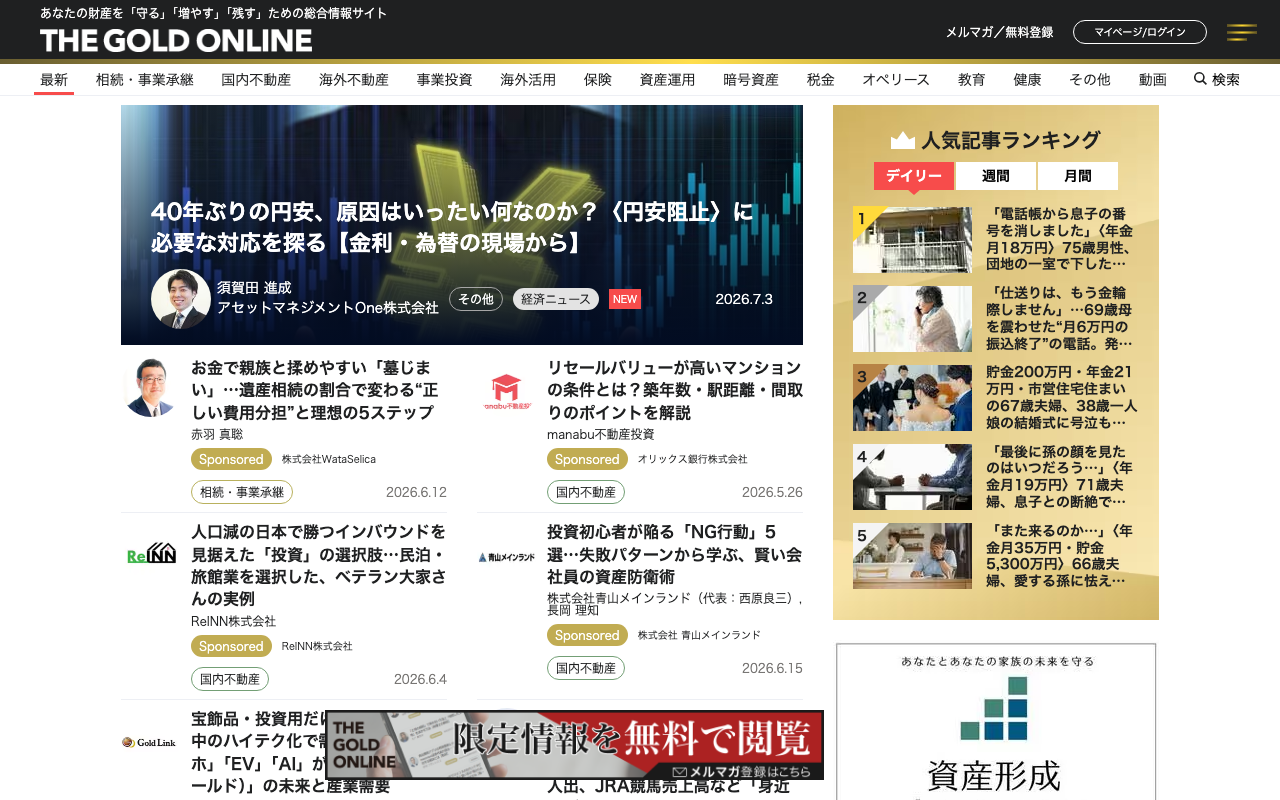Open ranking 4 thumbnail image
Viewport: 1280px width, 800px height.
[x=912, y=477]
